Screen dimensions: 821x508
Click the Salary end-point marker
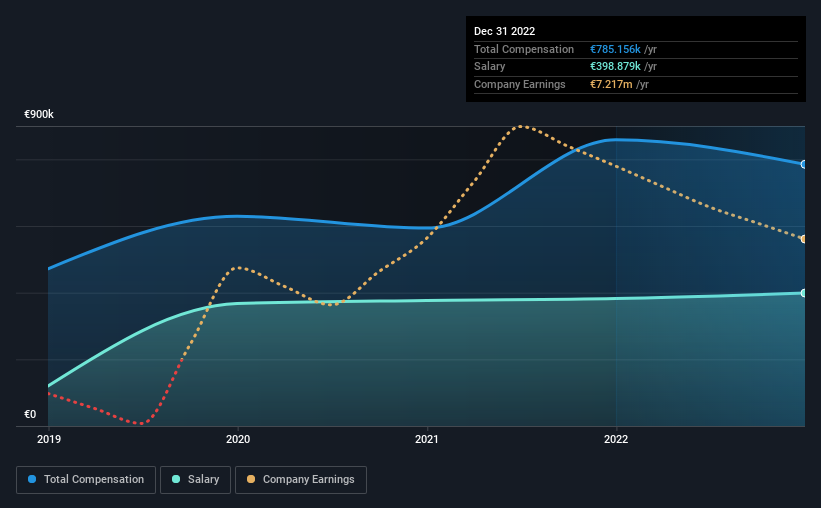pos(804,293)
